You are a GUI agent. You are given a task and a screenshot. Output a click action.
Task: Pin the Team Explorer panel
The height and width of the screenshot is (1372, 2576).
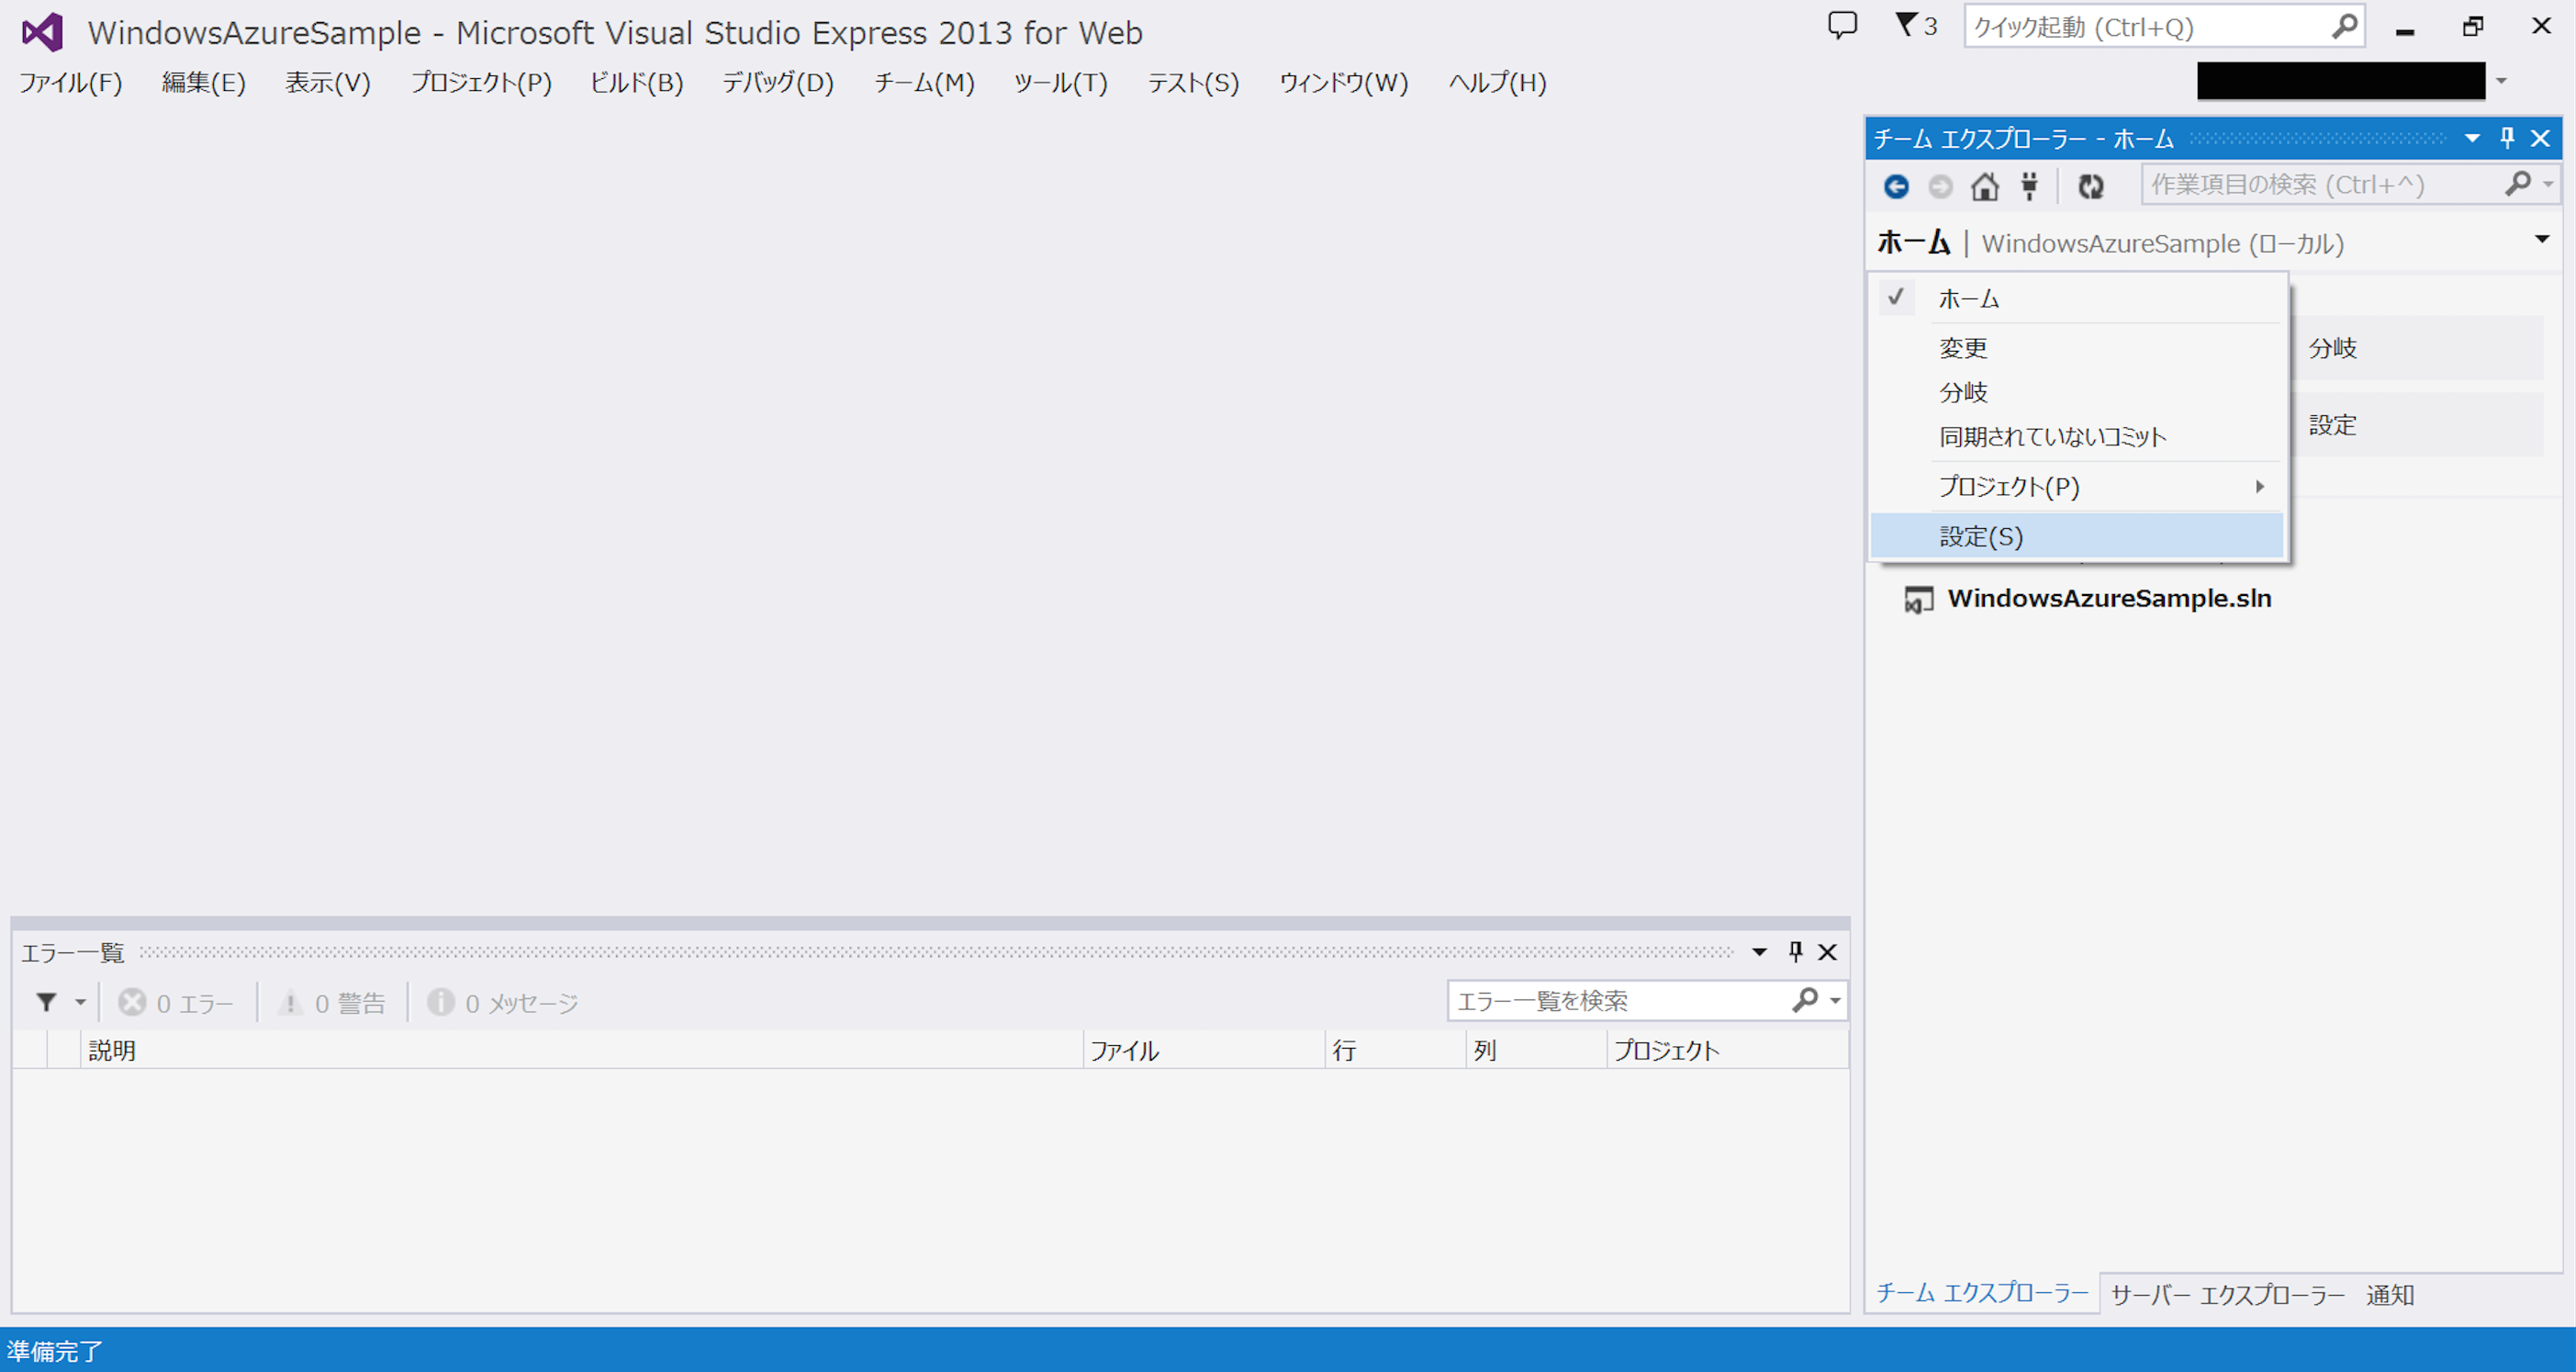tap(2507, 138)
